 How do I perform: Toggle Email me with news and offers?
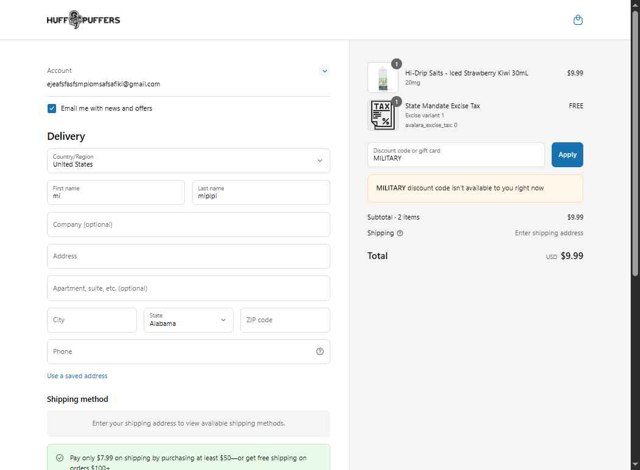coord(52,108)
